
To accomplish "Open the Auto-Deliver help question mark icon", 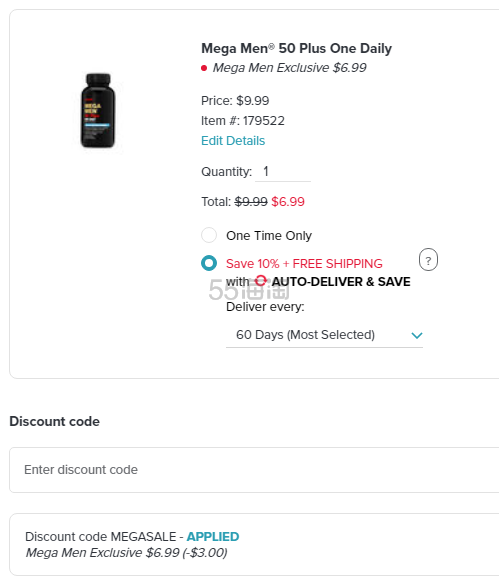I will point(428,260).
